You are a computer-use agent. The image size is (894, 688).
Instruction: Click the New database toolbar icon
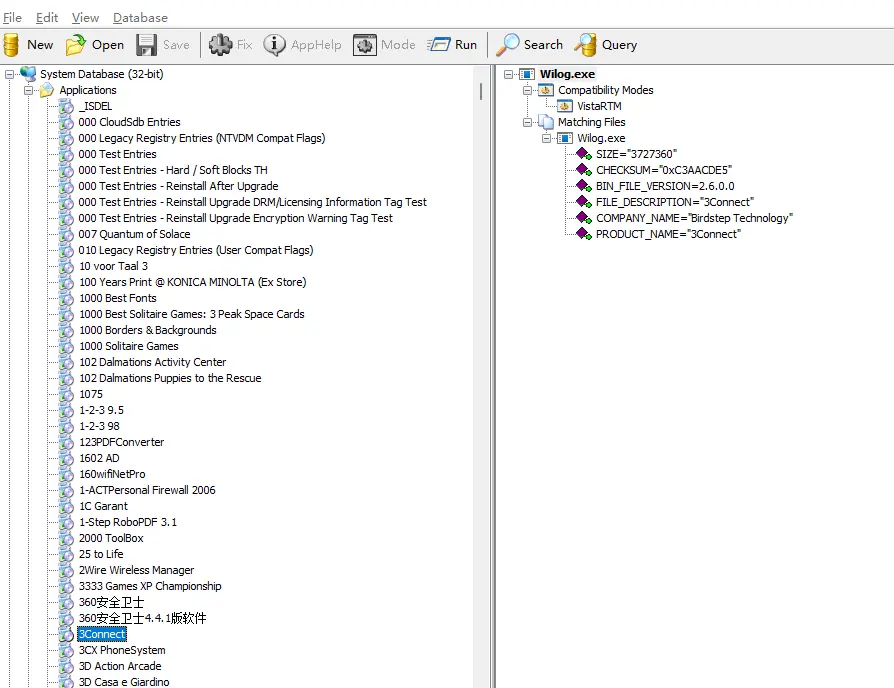(11, 45)
